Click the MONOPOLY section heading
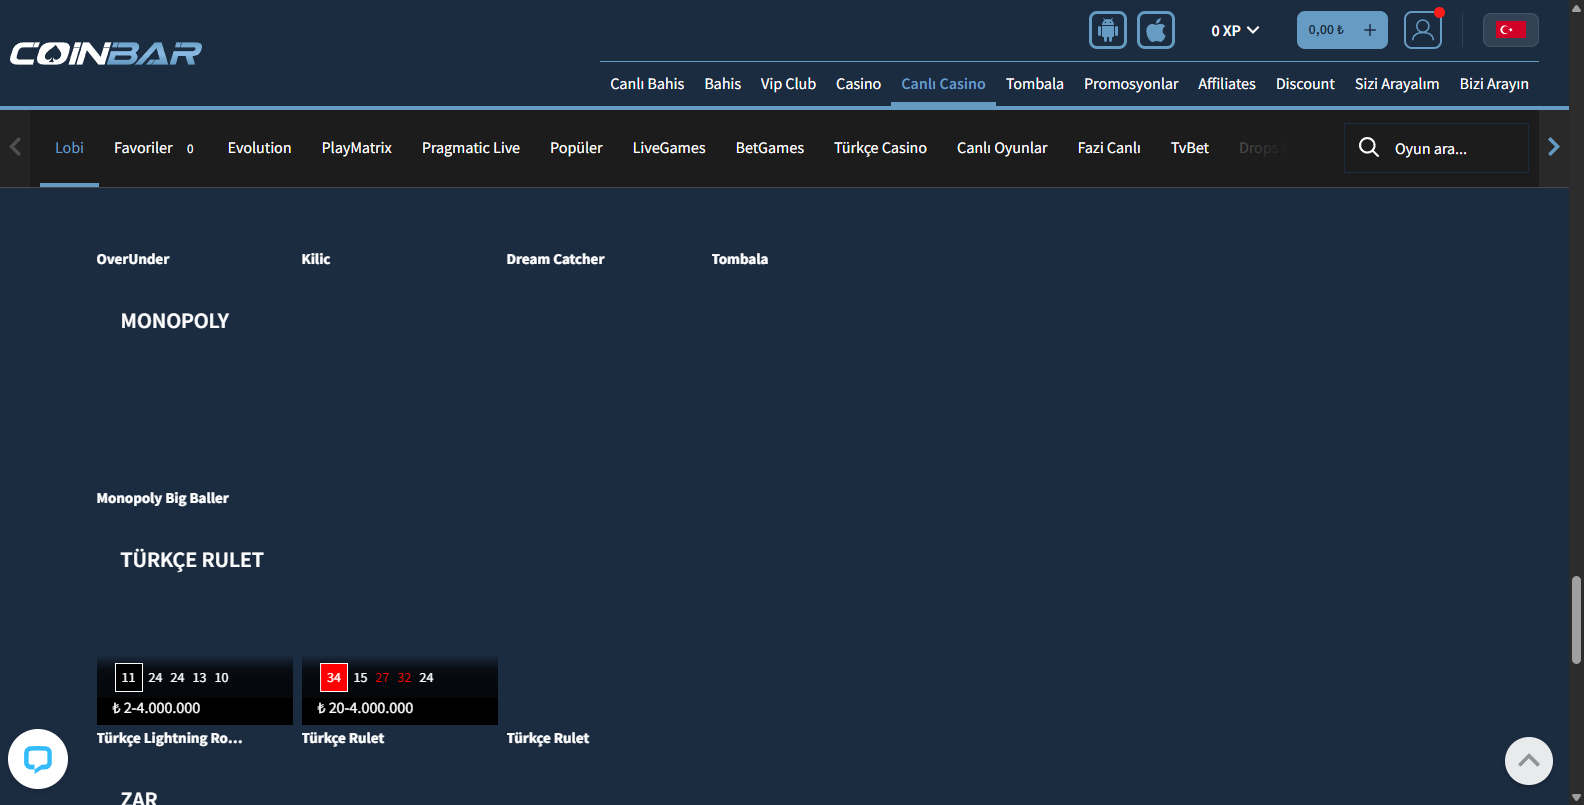 (175, 321)
